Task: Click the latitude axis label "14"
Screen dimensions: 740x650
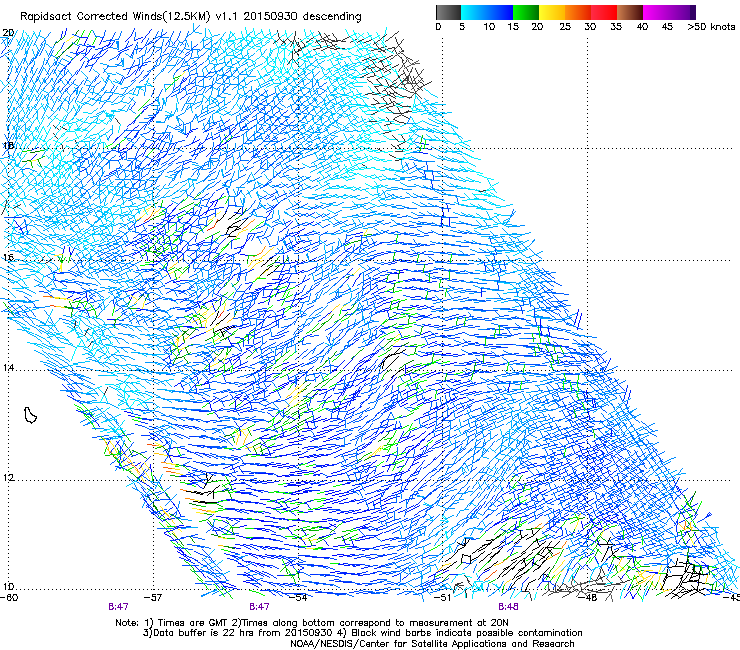Action: click(8, 368)
